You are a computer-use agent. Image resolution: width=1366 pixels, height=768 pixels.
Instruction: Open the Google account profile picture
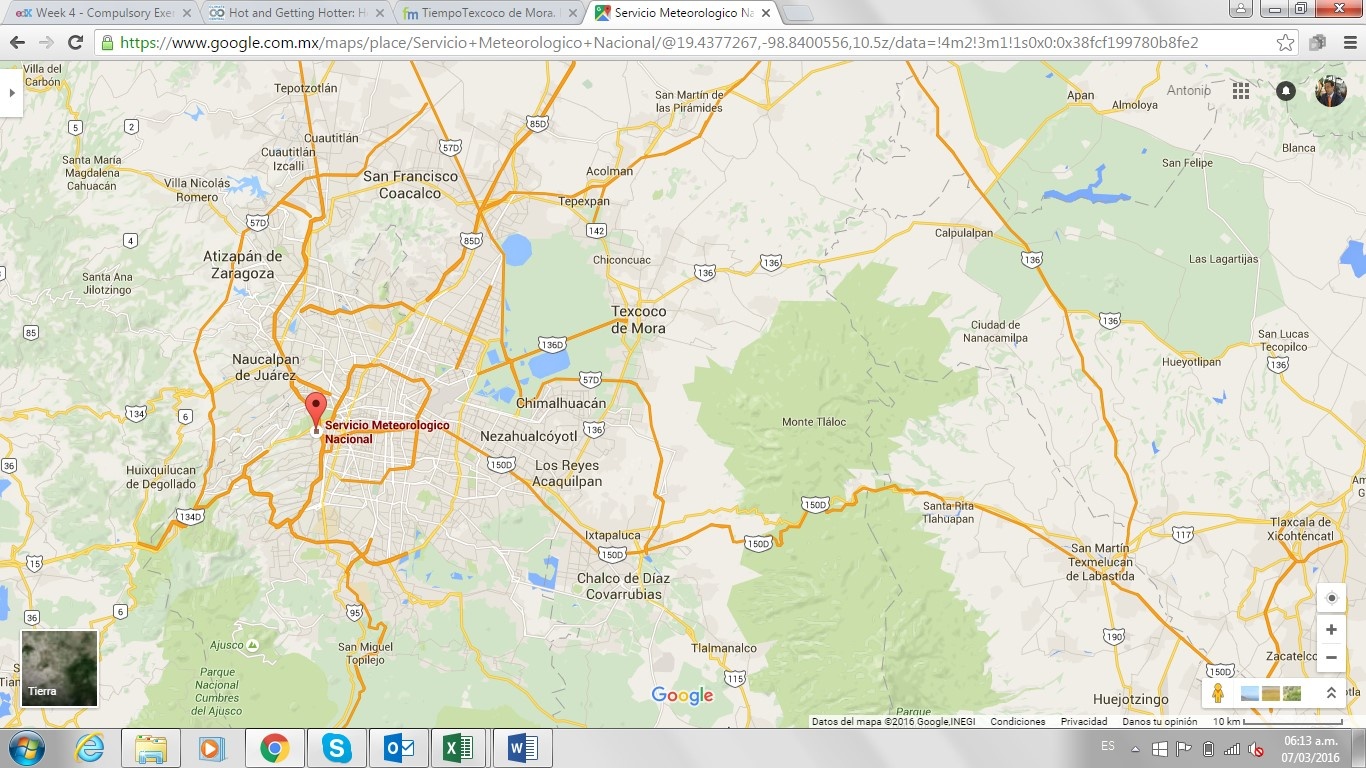1330,91
